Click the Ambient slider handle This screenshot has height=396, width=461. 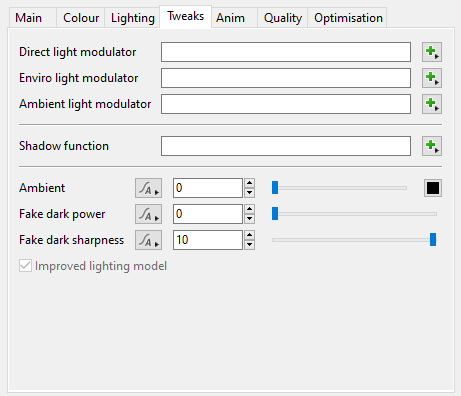275,188
